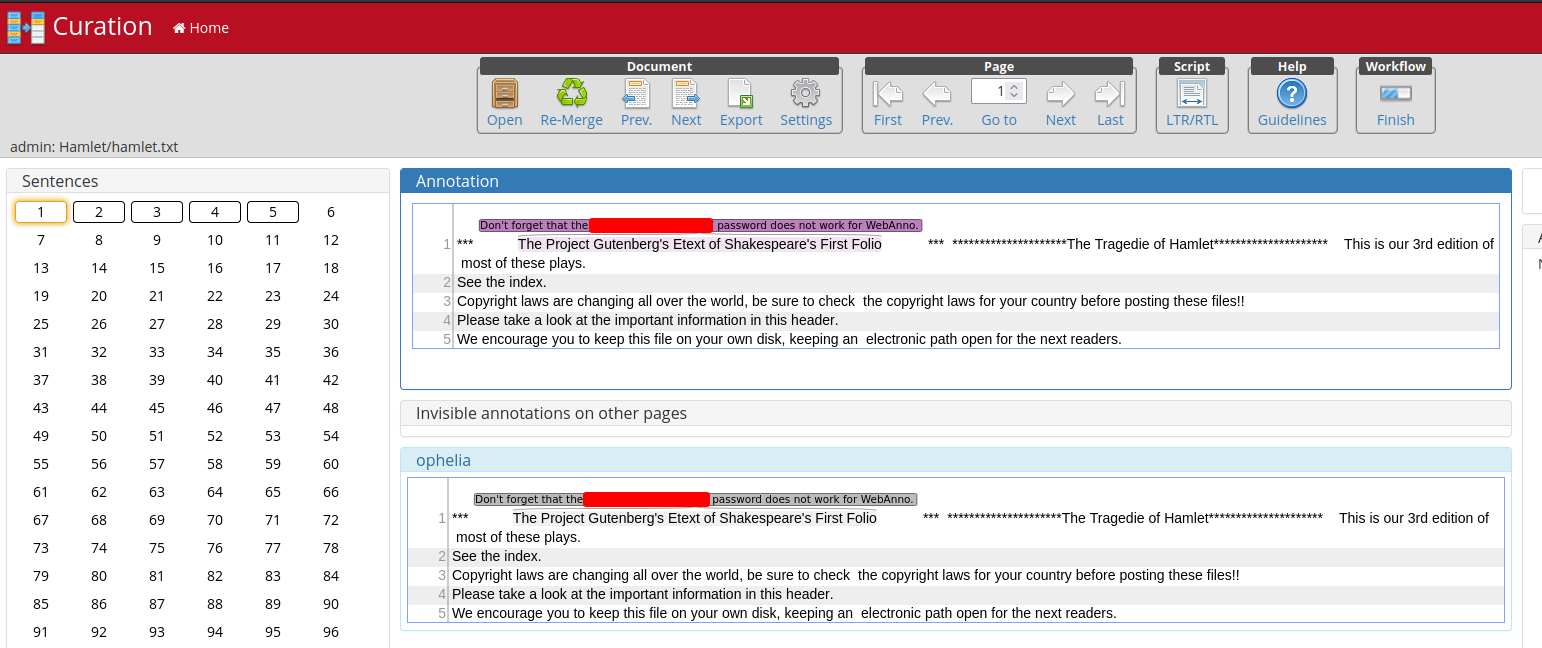The height and width of the screenshot is (648, 1542).
Task: Click 'See the index.' in Annotation panel
Action: (x=502, y=282)
